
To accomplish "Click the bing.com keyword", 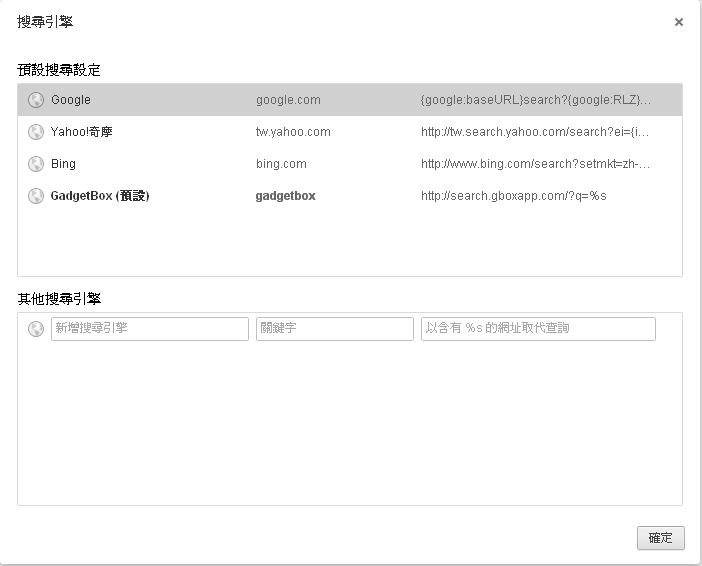I will coord(281,164).
